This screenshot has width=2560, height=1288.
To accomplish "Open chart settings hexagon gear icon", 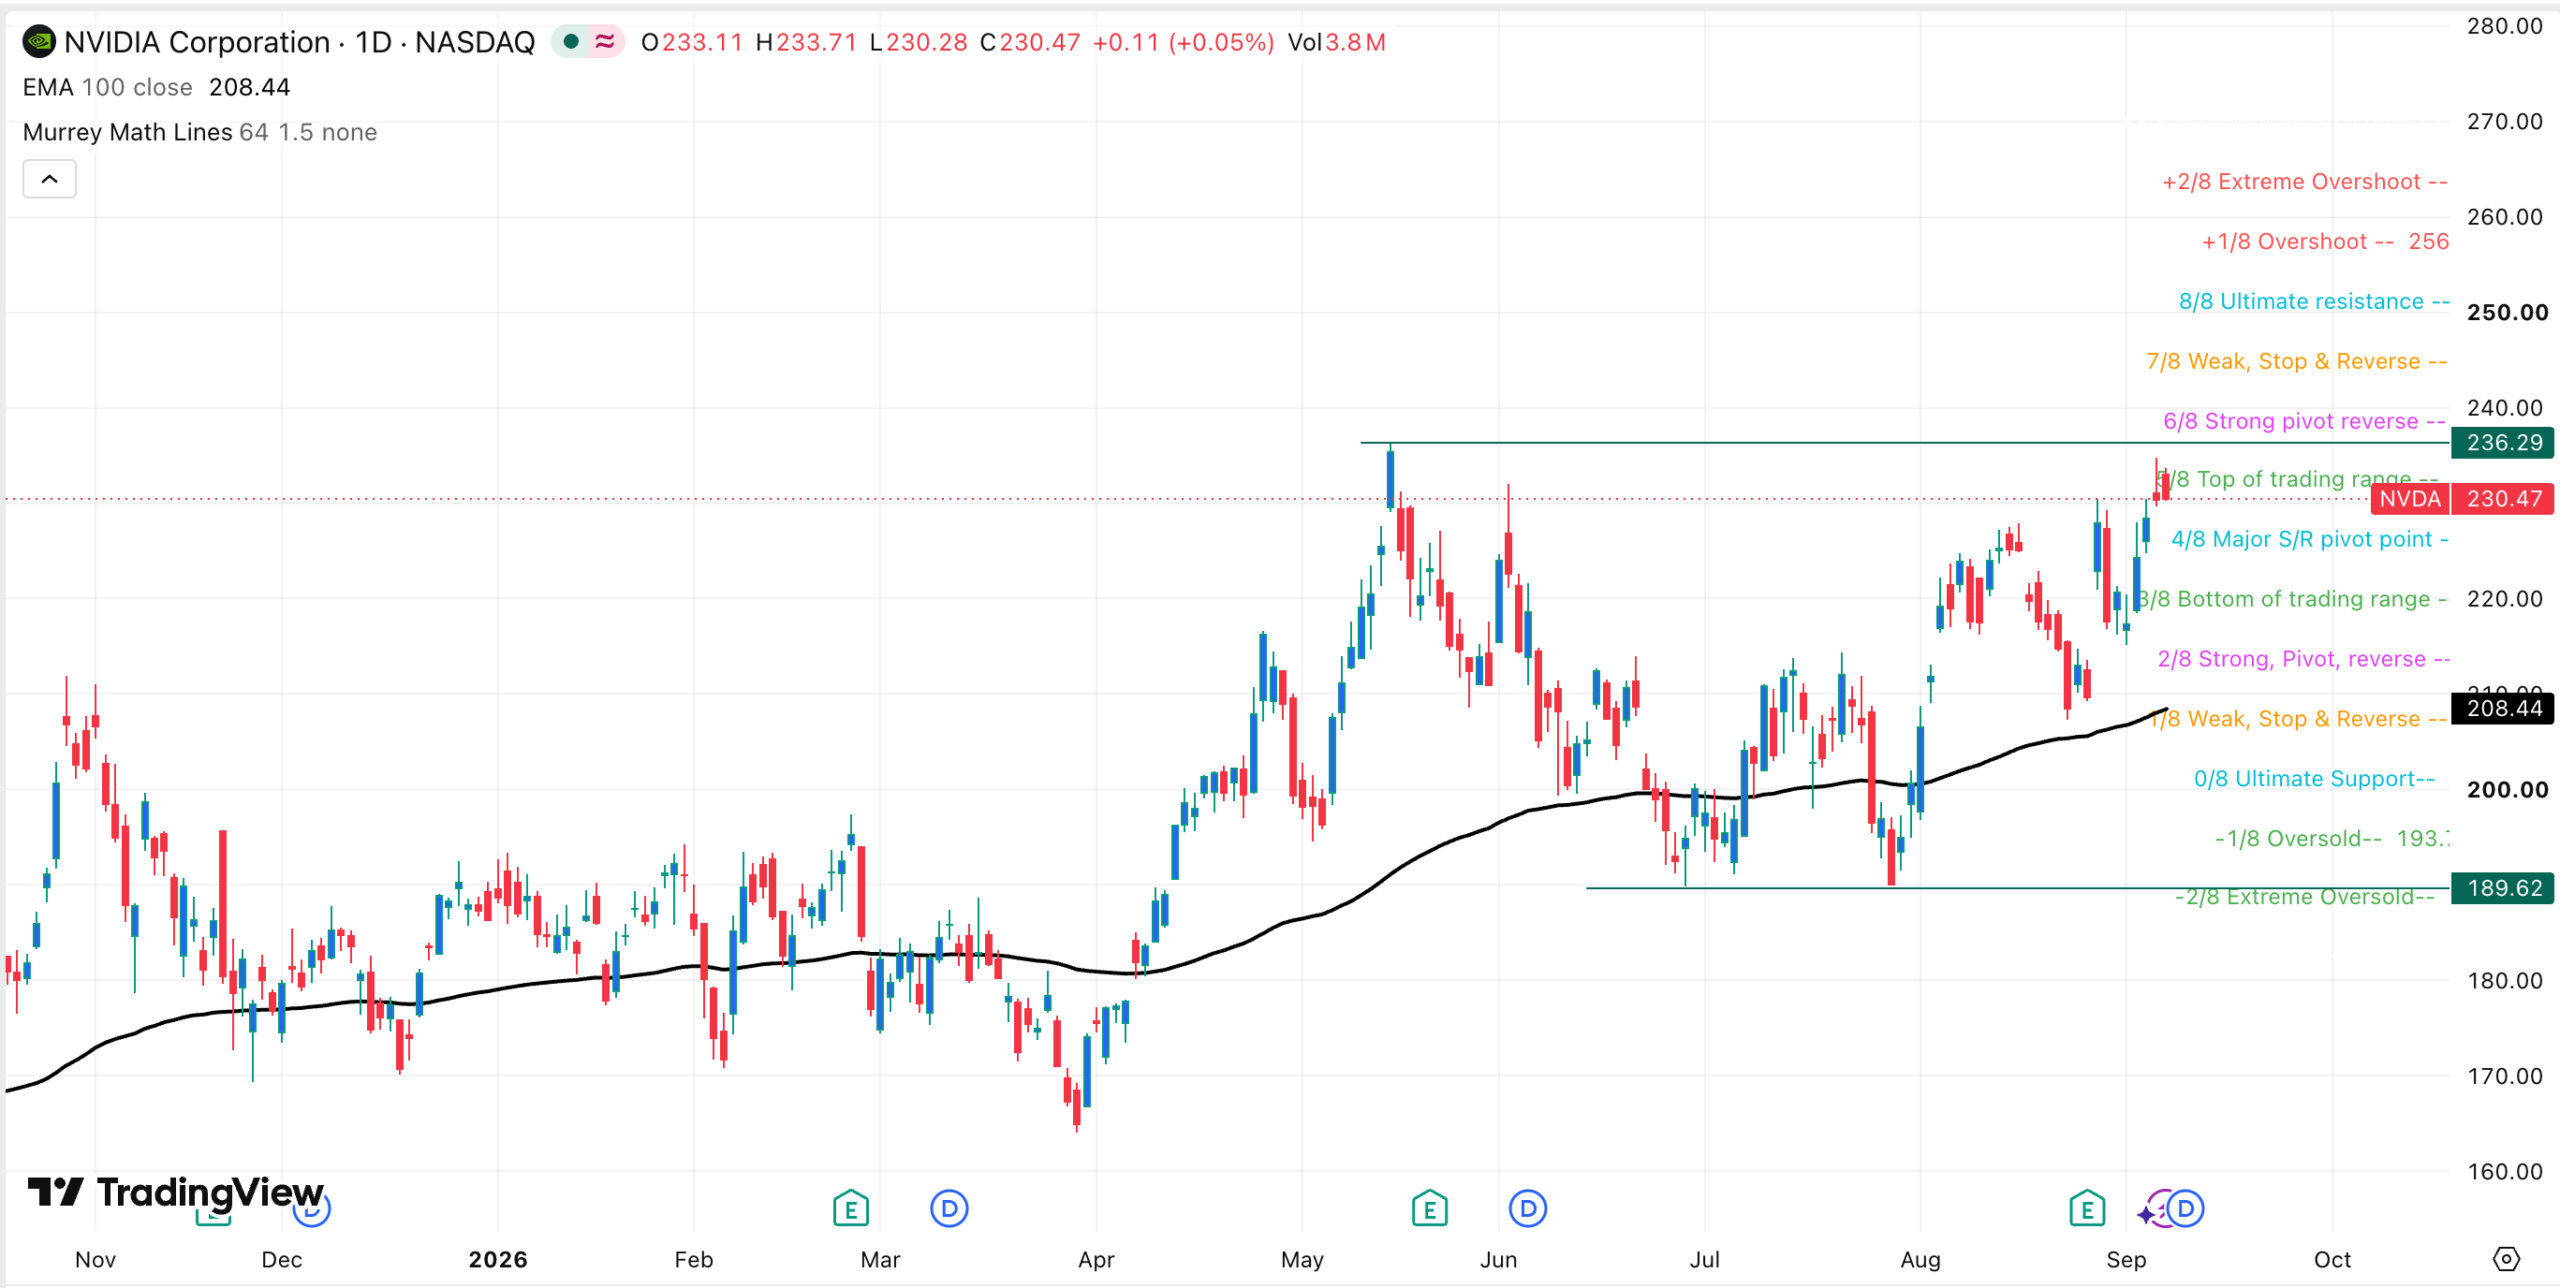I will 2506,1259.
